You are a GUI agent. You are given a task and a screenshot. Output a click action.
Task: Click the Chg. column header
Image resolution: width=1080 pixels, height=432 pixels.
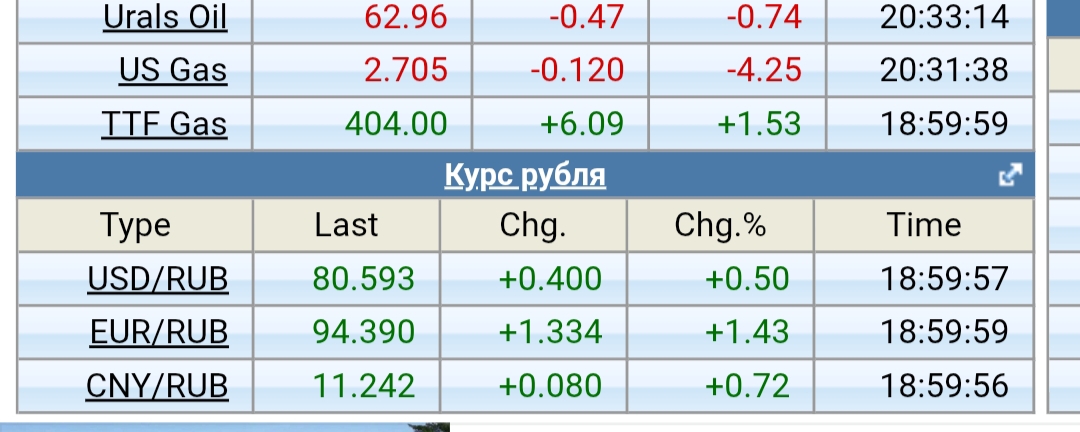(x=533, y=226)
